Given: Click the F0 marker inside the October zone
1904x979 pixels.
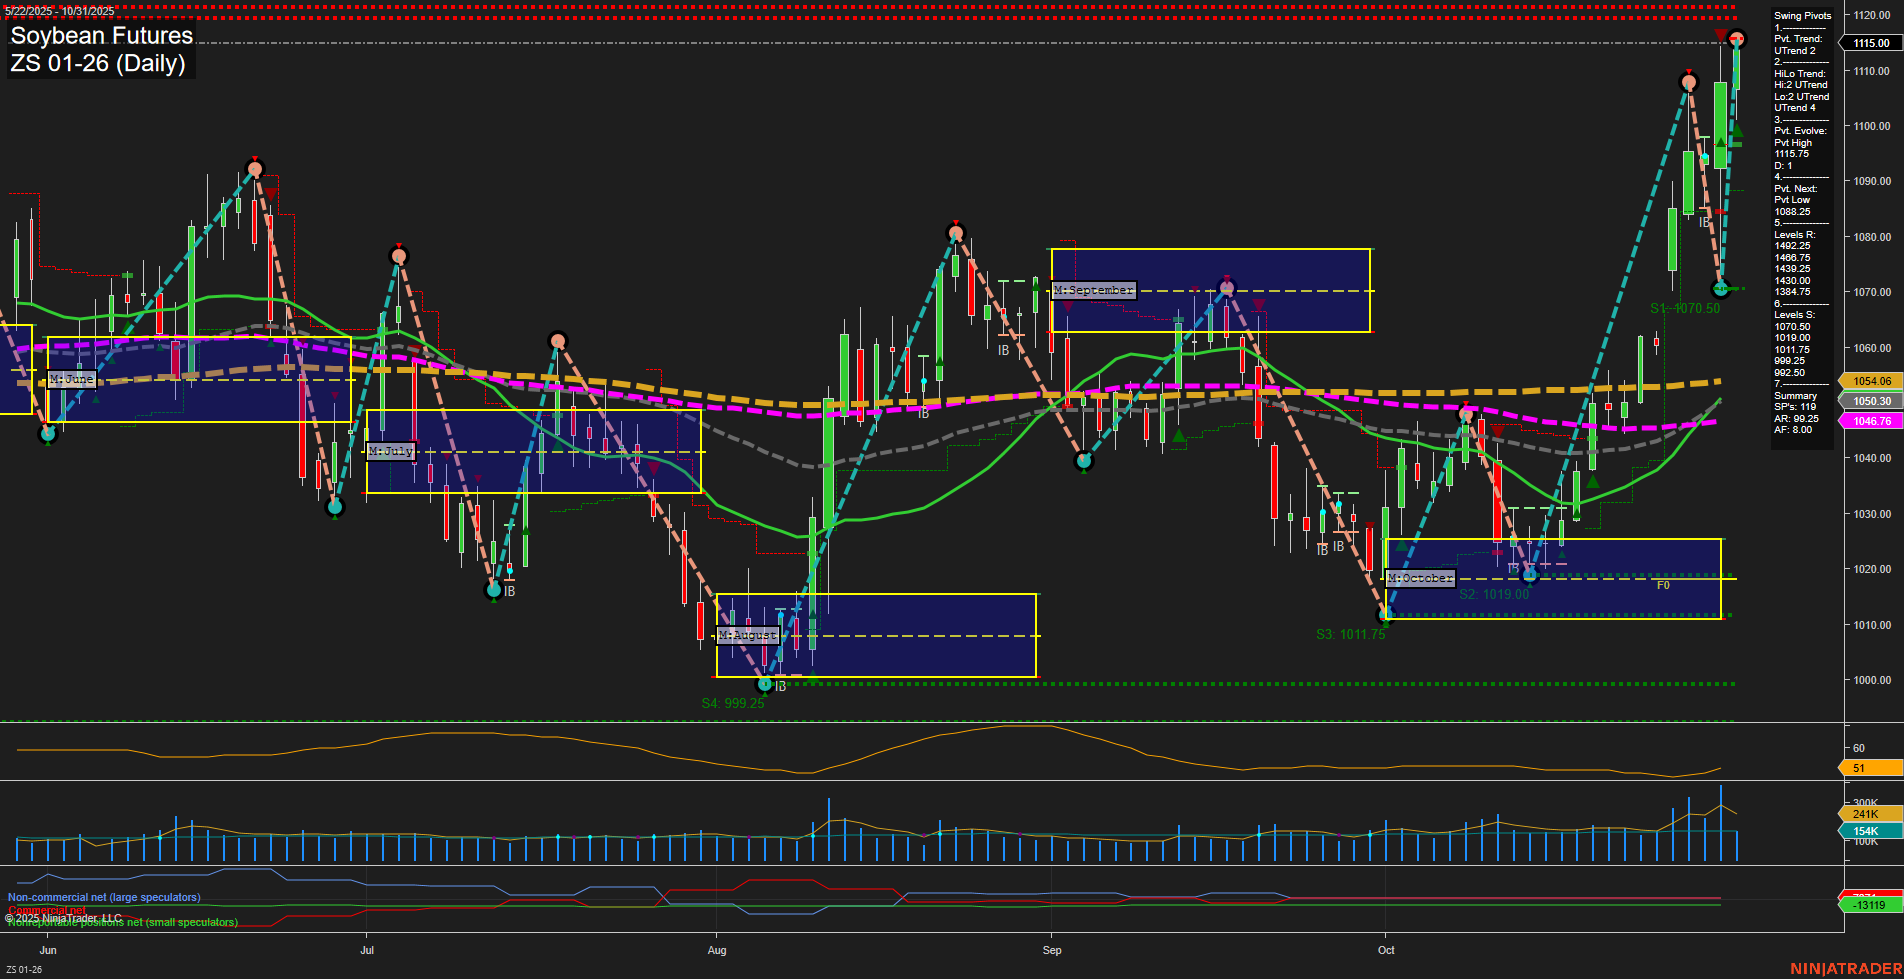Looking at the screenshot, I should click(1663, 584).
